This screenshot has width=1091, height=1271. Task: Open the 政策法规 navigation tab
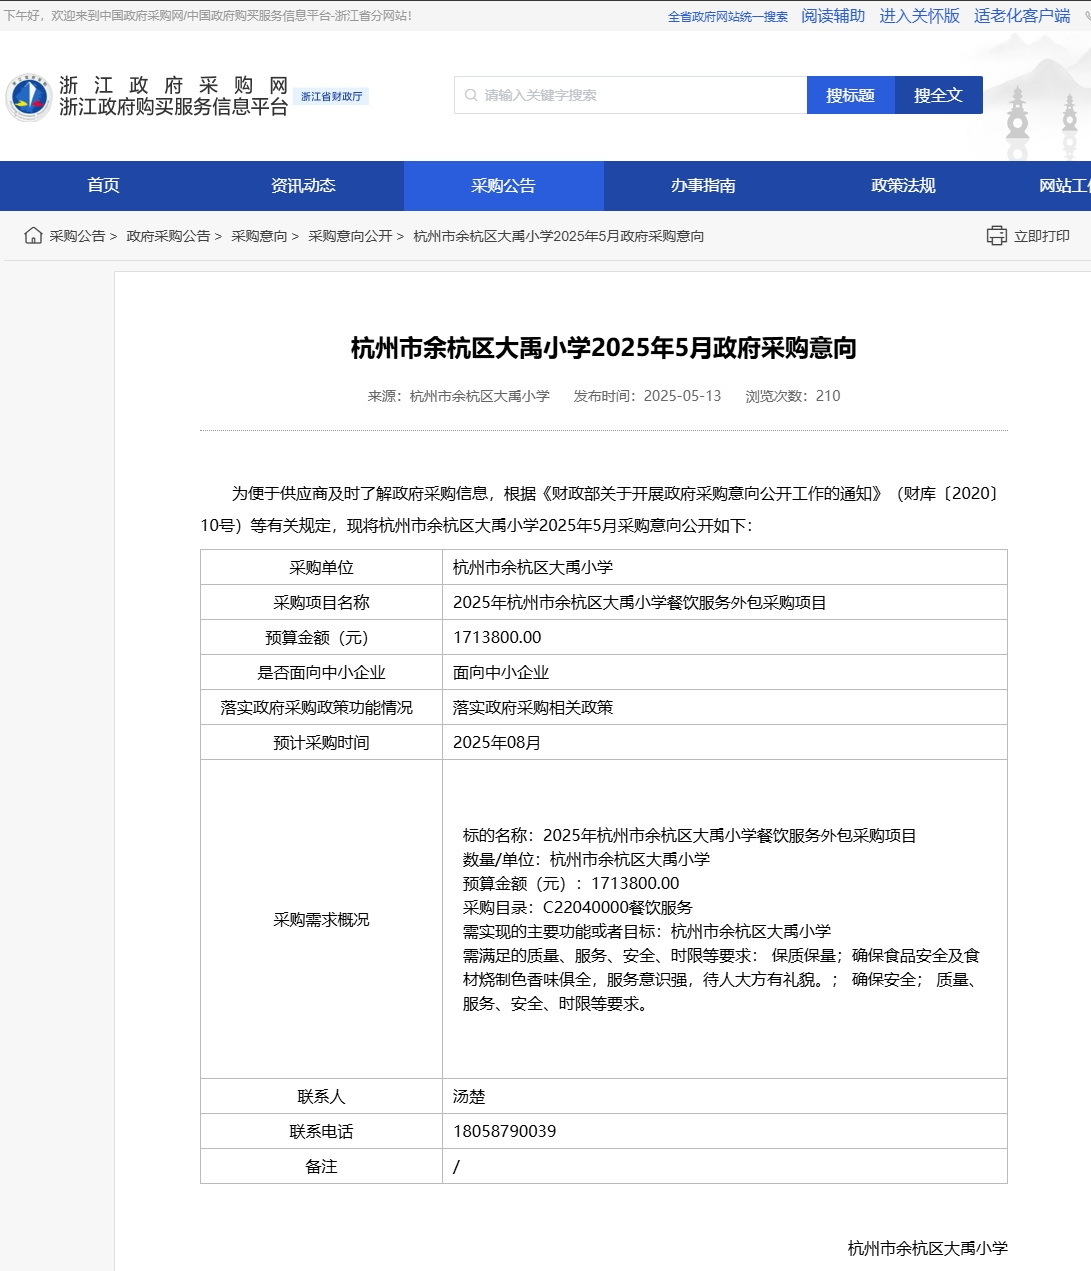(903, 185)
